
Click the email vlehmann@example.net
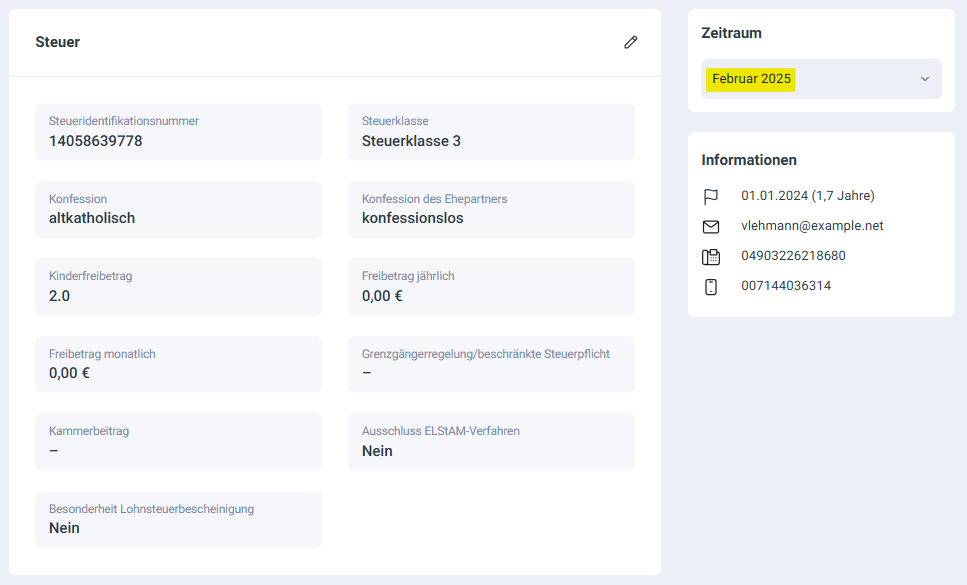pos(812,226)
